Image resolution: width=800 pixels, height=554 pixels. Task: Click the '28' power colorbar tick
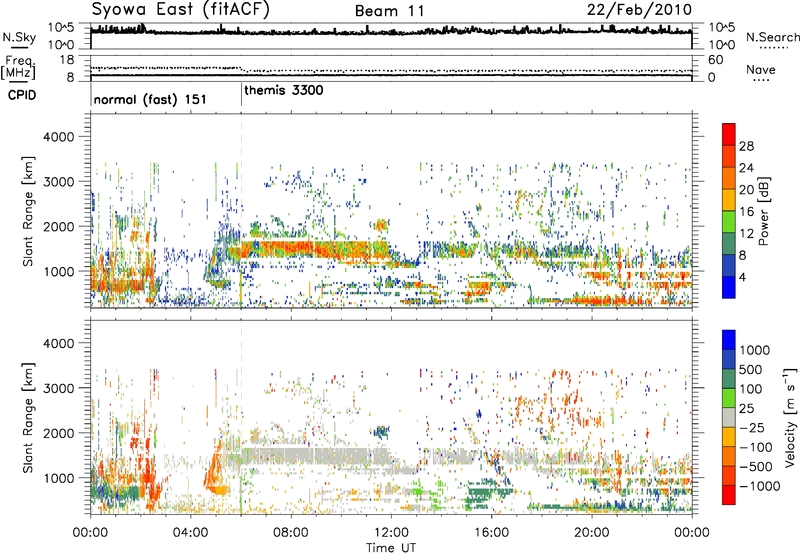point(746,146)
